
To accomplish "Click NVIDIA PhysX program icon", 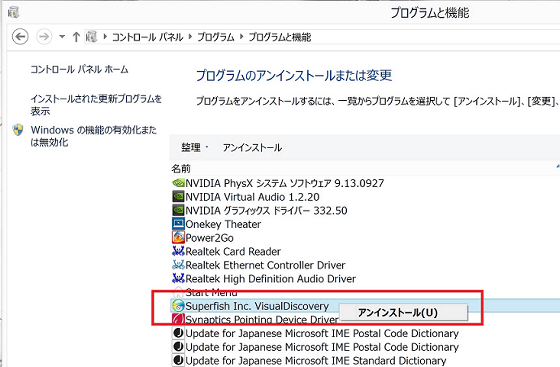I will tap(178, 183).
